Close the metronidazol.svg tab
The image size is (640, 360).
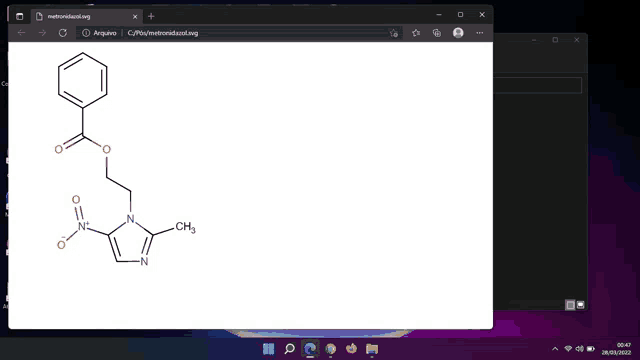click(x=135, y=17)
